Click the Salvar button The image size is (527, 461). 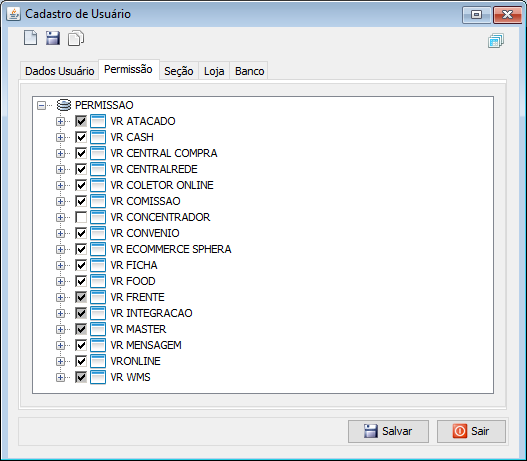tap(388, 431)
